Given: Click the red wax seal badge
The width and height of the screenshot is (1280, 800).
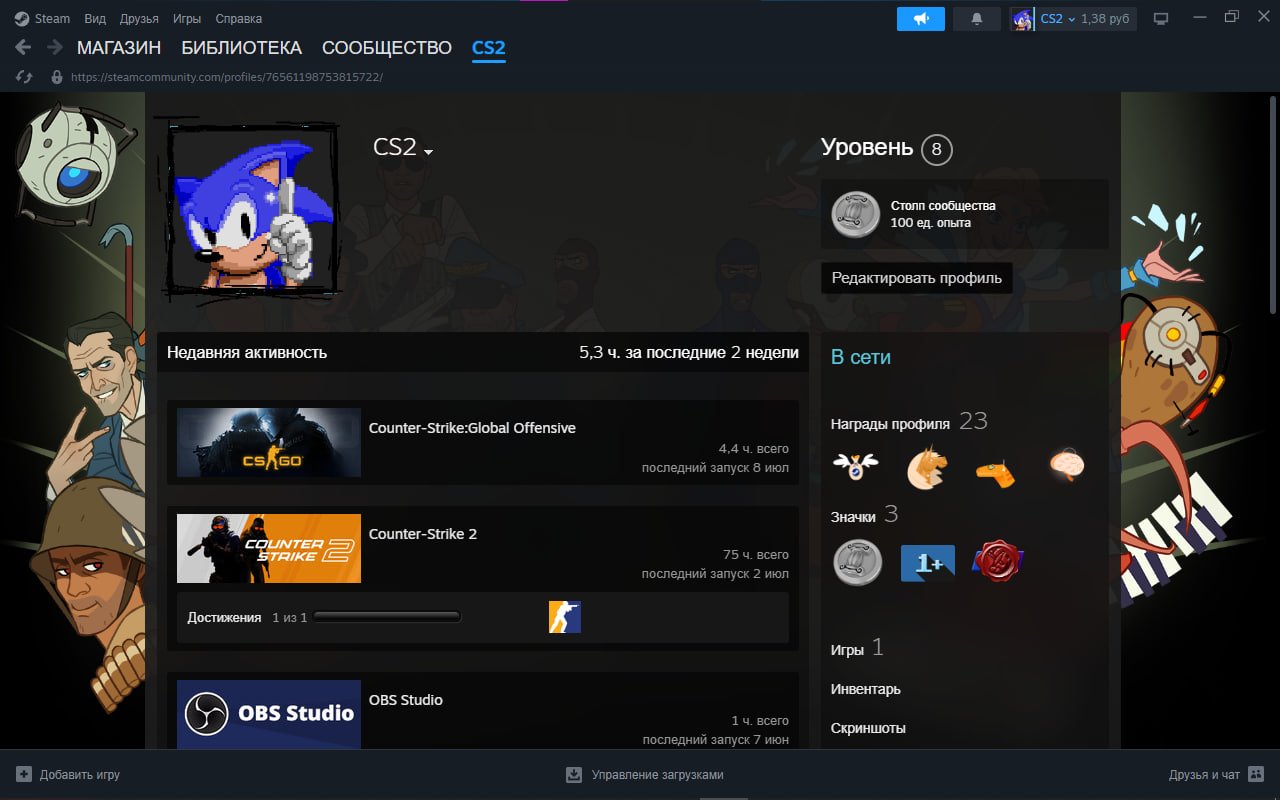Looking at the screenshot, I should pos(997,562).
